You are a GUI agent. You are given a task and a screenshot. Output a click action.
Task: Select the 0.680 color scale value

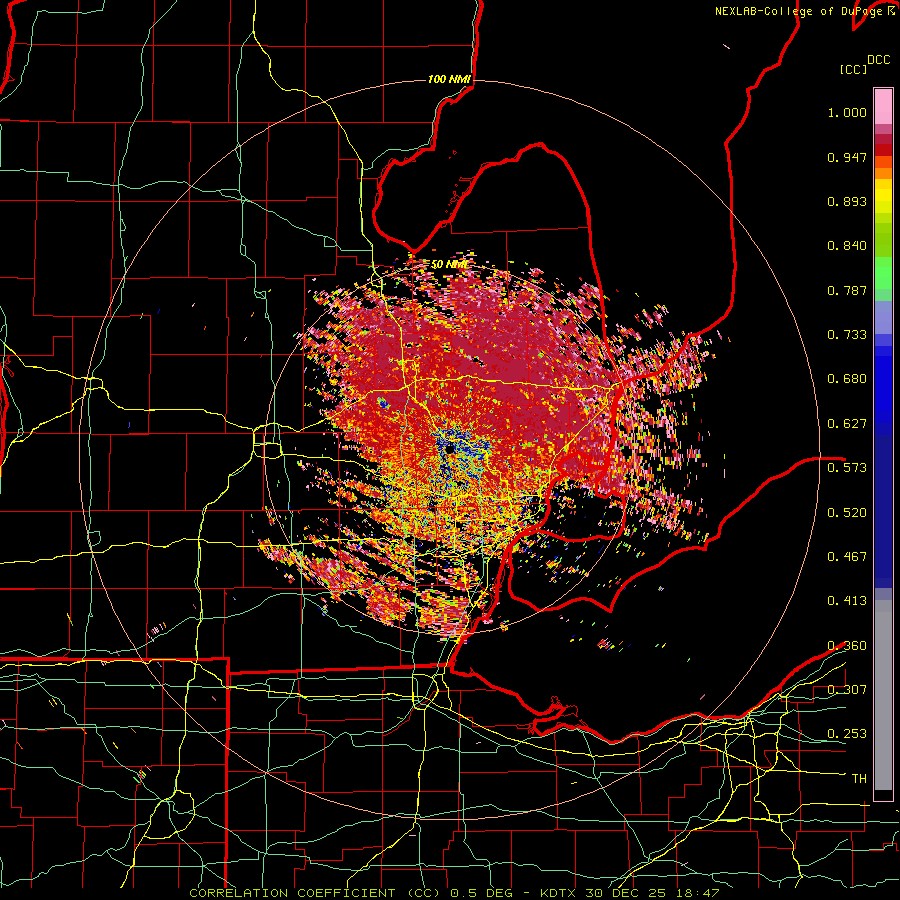tap(847, 379)
